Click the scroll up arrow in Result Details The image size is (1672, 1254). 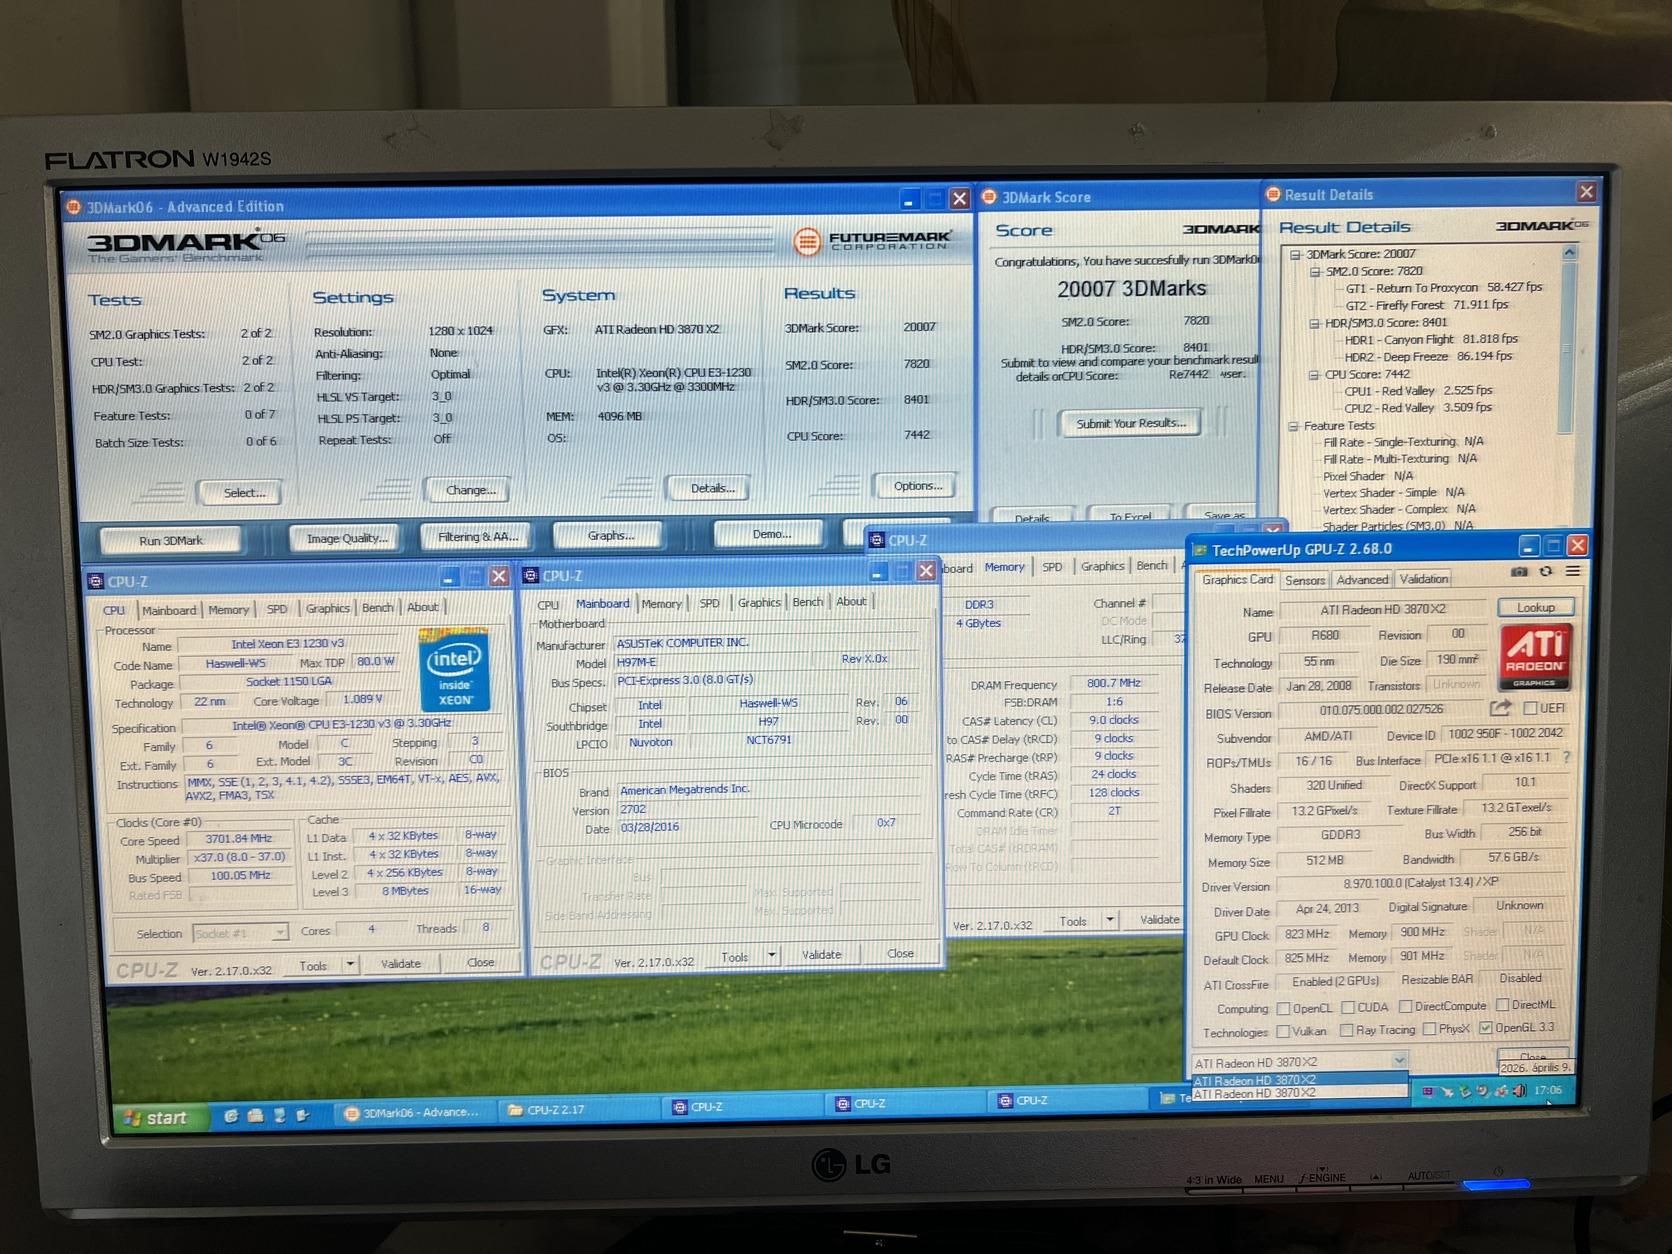pos(1569,253)
